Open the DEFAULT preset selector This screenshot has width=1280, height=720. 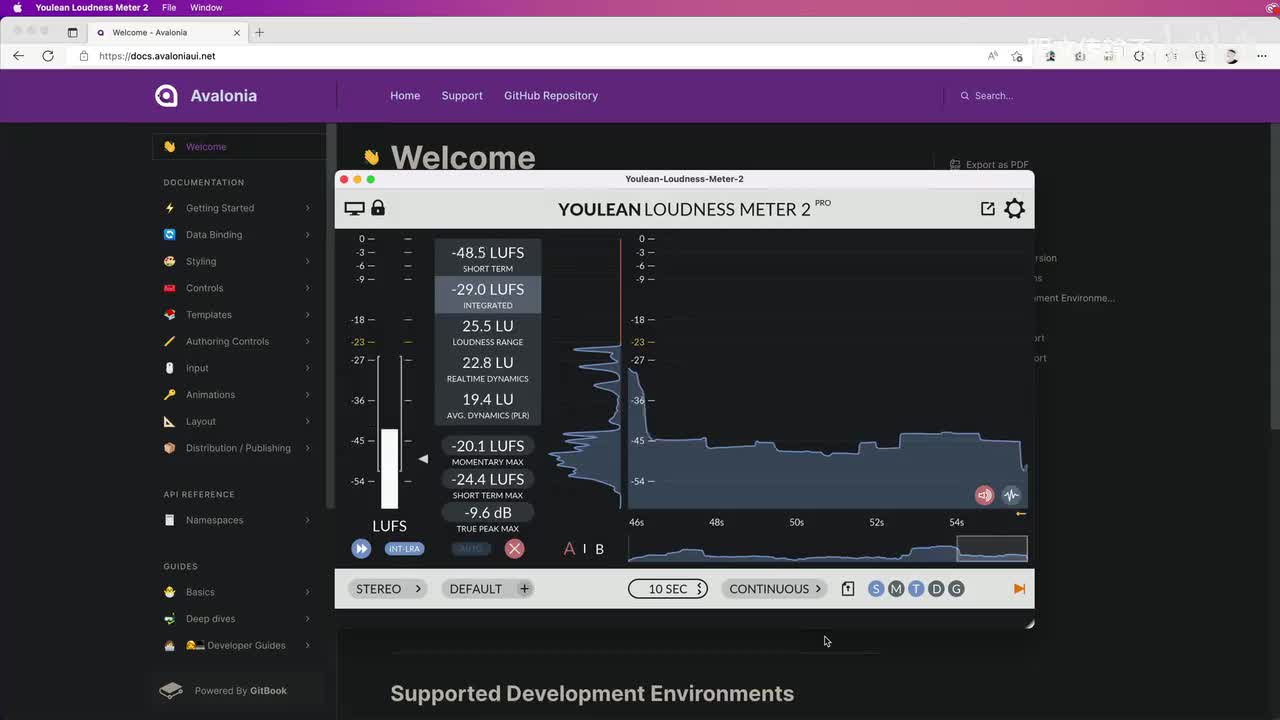coord(476,589)
